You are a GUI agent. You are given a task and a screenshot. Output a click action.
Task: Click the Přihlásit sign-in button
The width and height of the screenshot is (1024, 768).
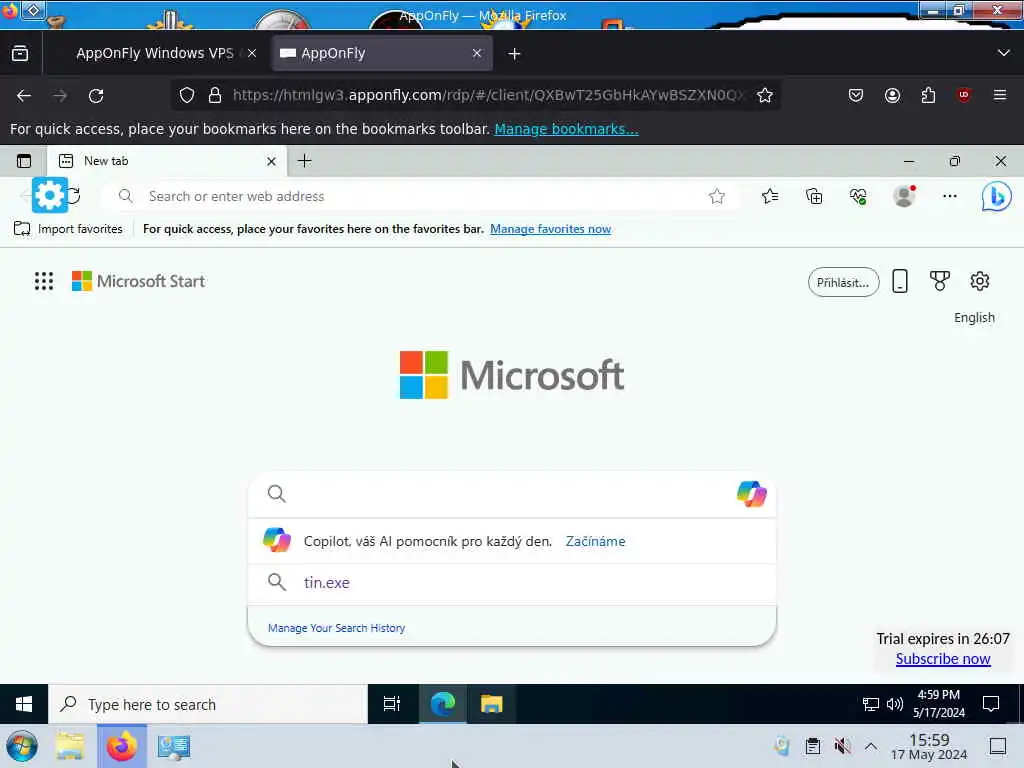[843, 282]
